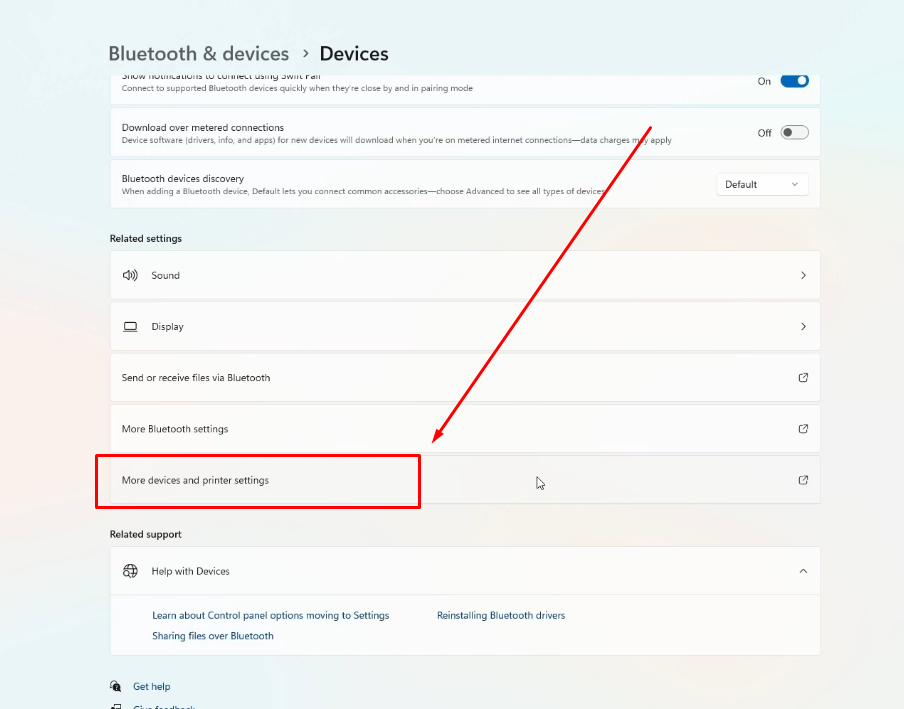The height and width of the screenshot is (709, 904).
Task: Open the Reinstalling Bluetooth drivers link
Action: point(501,616)
